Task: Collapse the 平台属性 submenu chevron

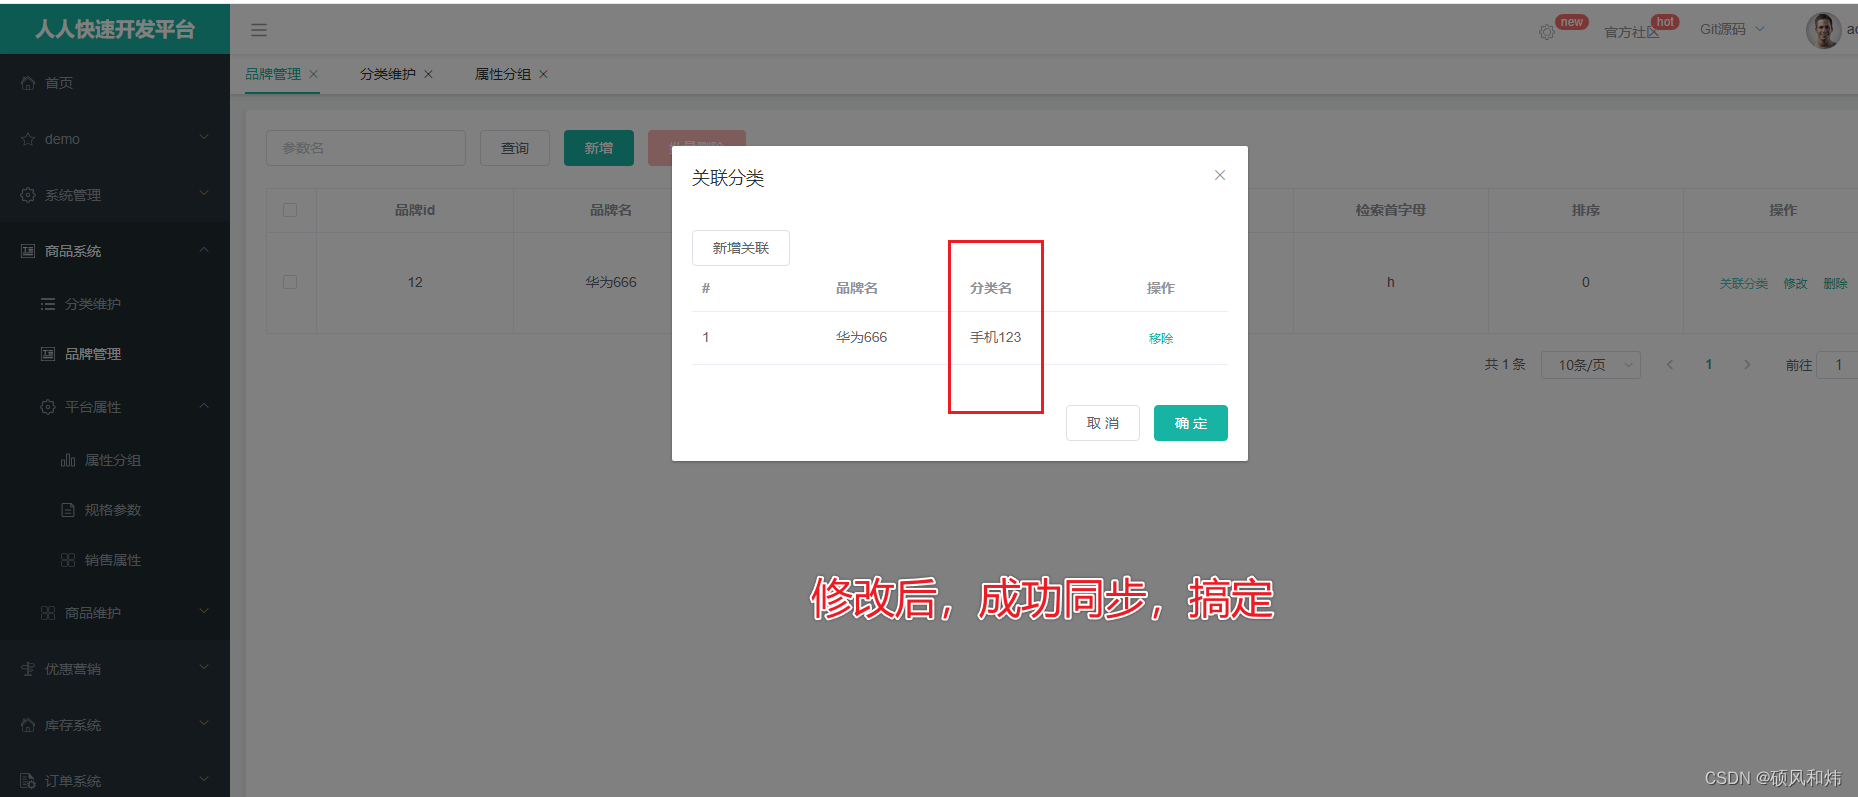Action: [x=204, y=405]
